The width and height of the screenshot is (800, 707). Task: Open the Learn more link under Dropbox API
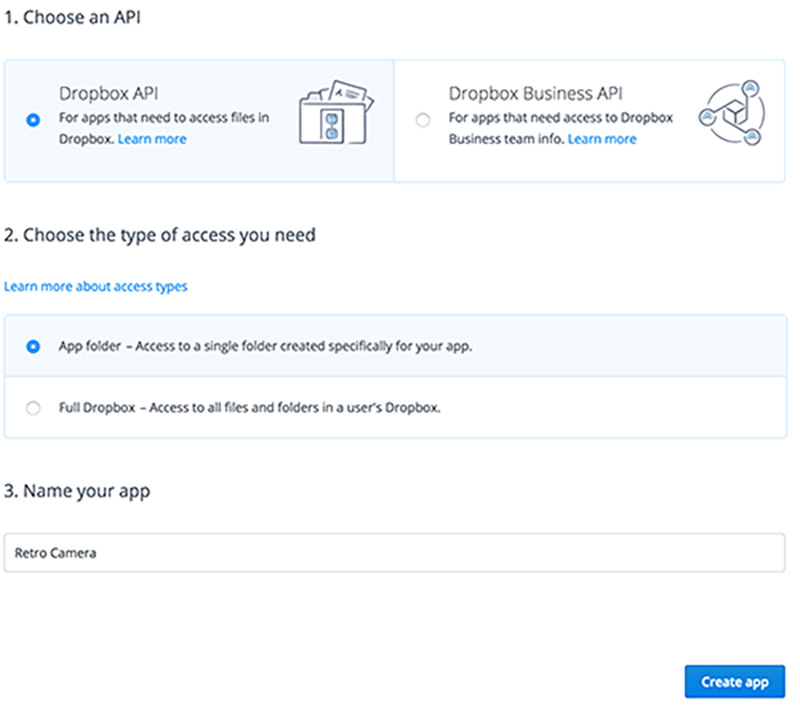(x=151, y=139)
